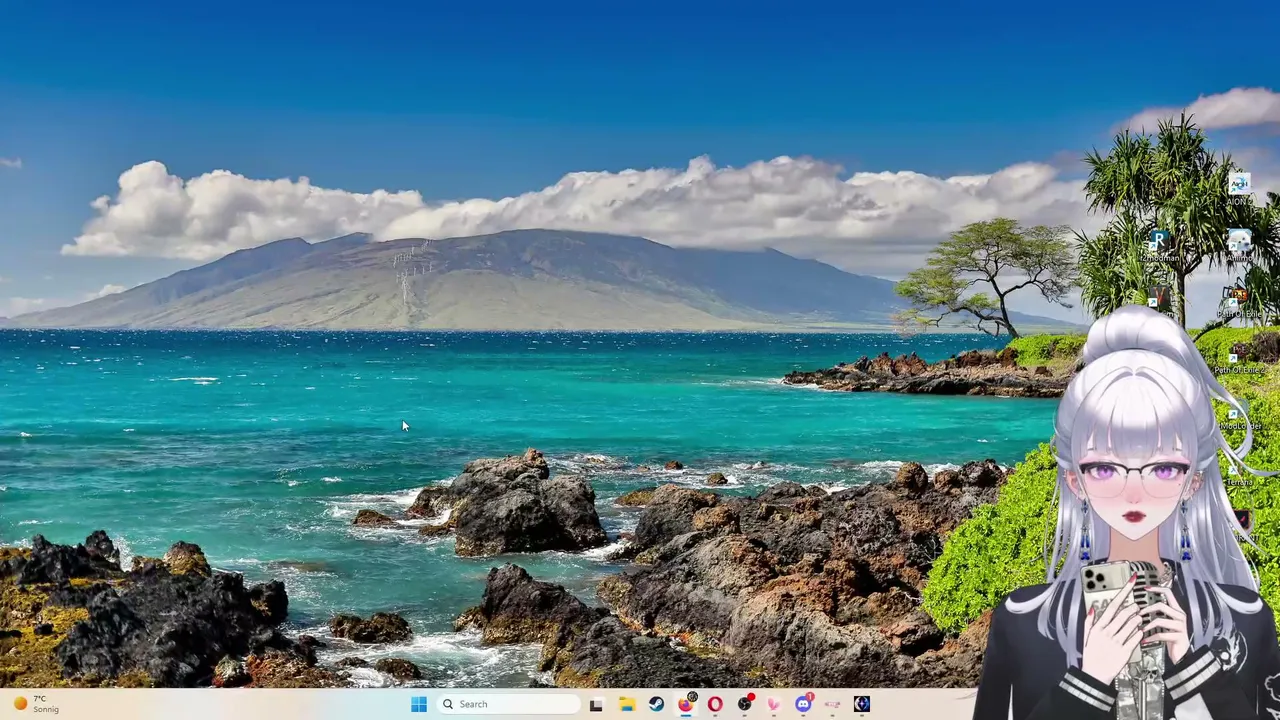Launch File Explorer from the taskbar

(x=626, y=704)
